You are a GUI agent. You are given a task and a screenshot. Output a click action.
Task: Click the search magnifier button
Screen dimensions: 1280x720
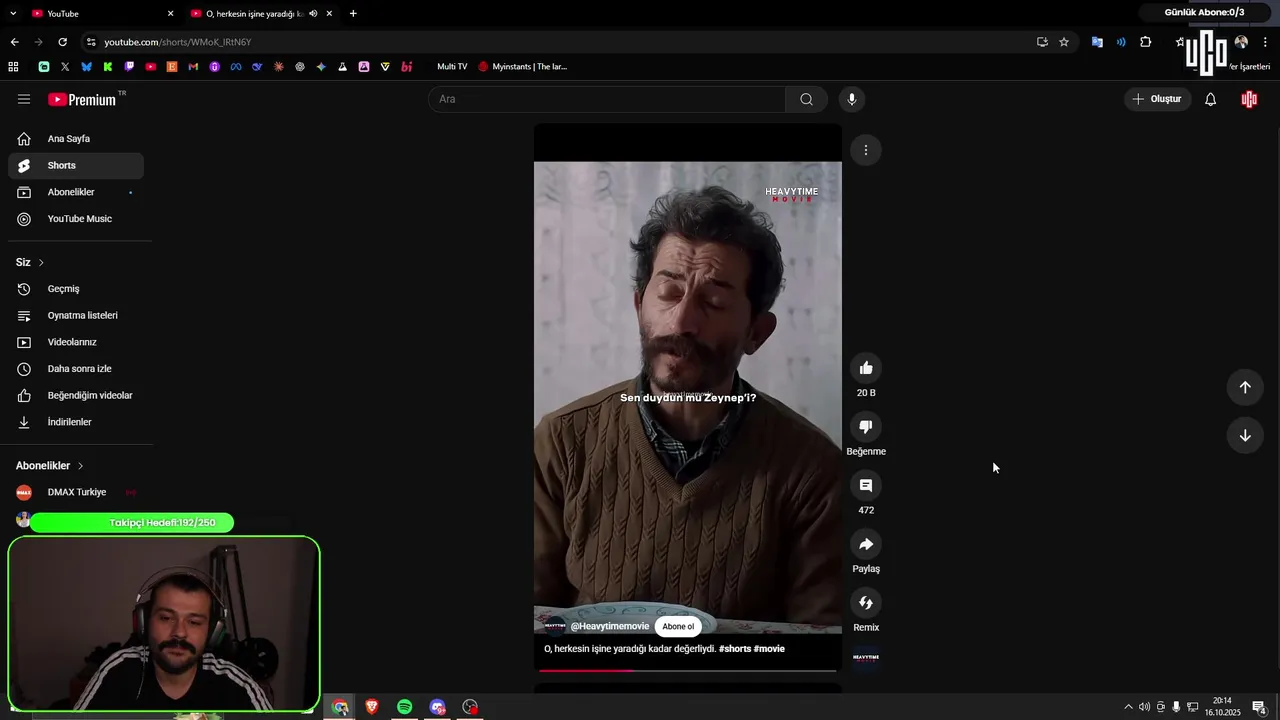click(x=806, y=99)
